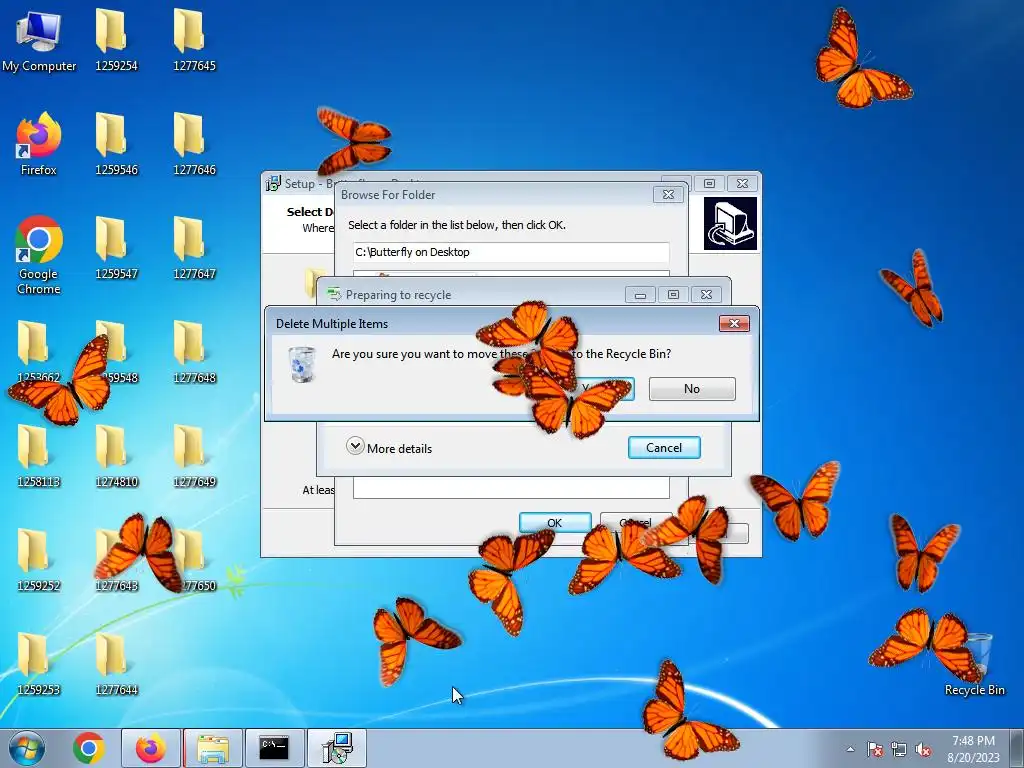Select folder 1277648 on desktop

pyautogui.click(x=194, y=352)
